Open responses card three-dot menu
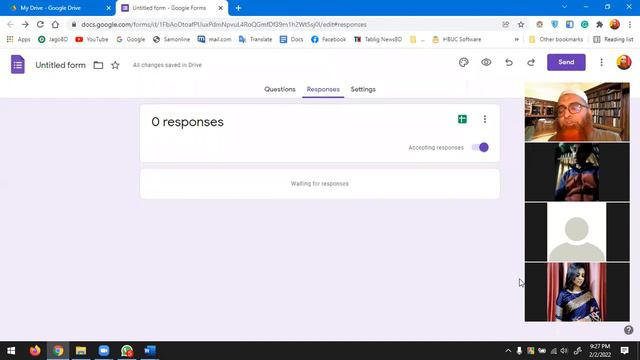 coord(484,119)
